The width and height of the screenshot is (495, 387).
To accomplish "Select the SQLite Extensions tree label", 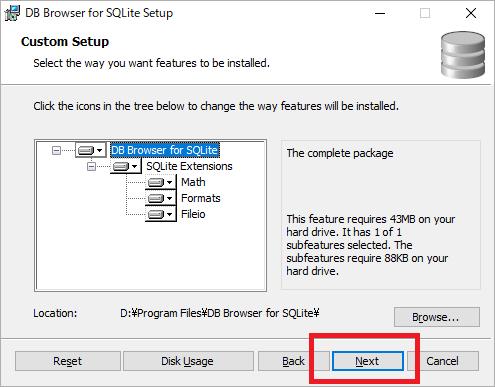I will [x=189, y=166].
